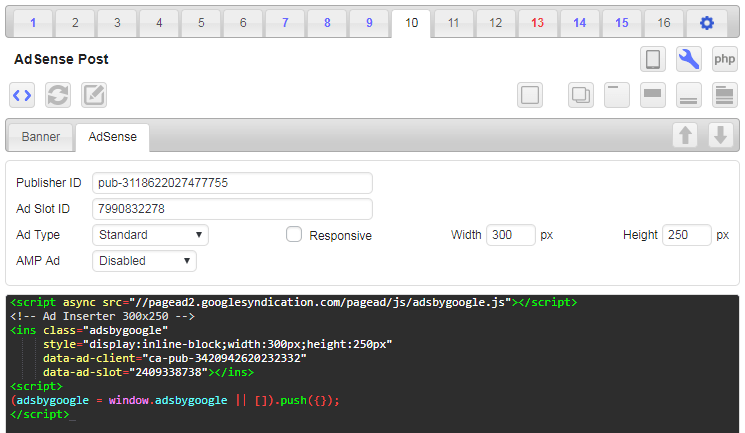745x433 pixels.
Task: Select the full lines layout icon
Action: [x=725, y=95]
